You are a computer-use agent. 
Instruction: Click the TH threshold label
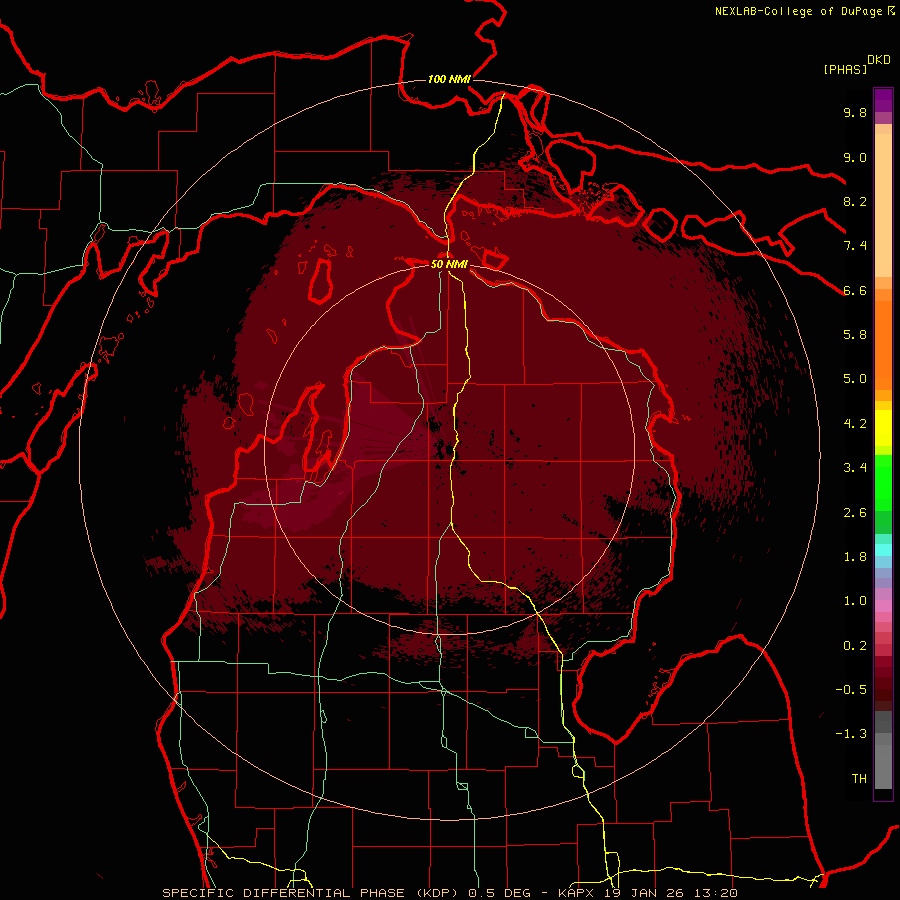[859, 779]
